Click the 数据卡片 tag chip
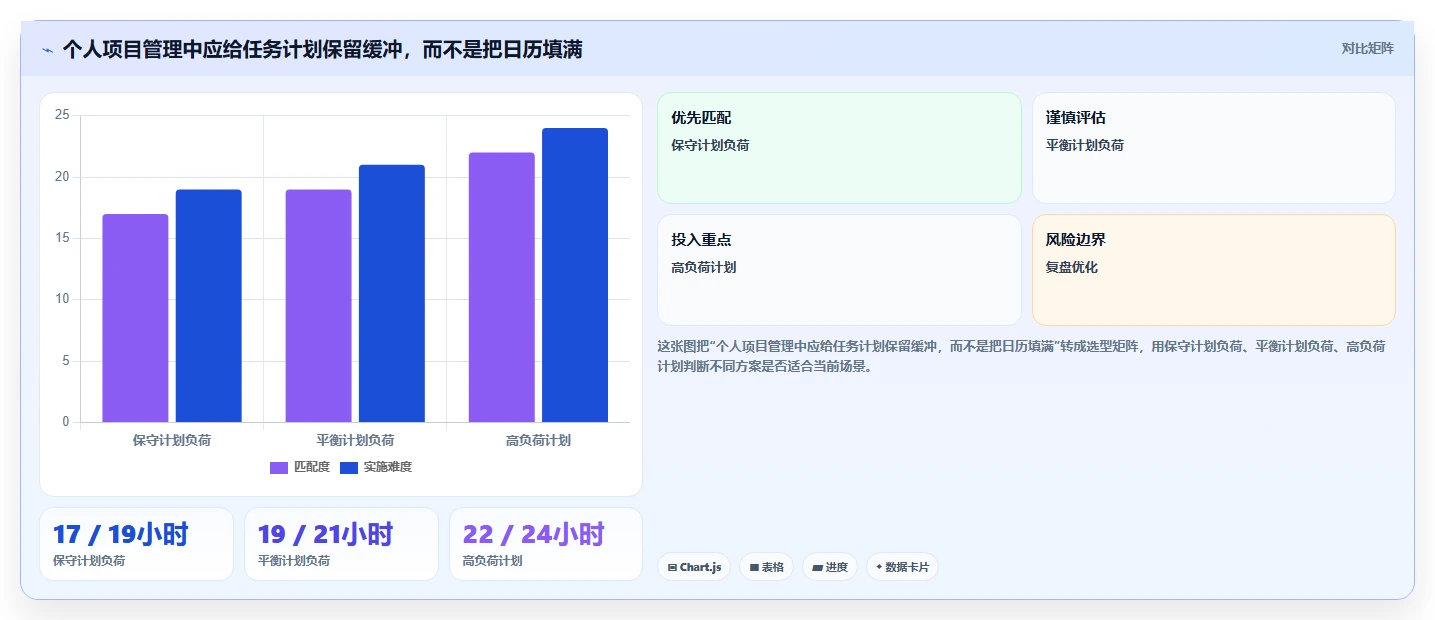Screen dimensions: 1435x620 [902, 567]
